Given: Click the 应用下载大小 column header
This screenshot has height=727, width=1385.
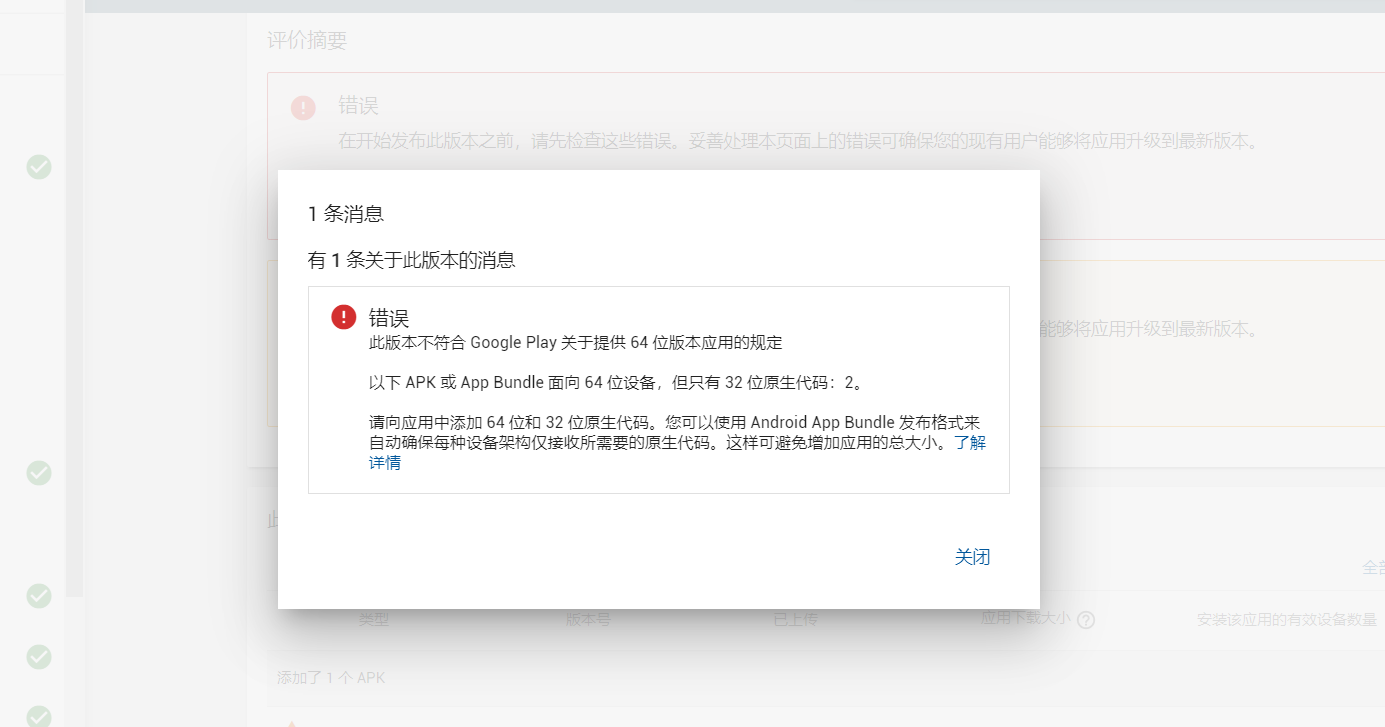Looking at the screenshot, I should click(x=1026, y=618).
